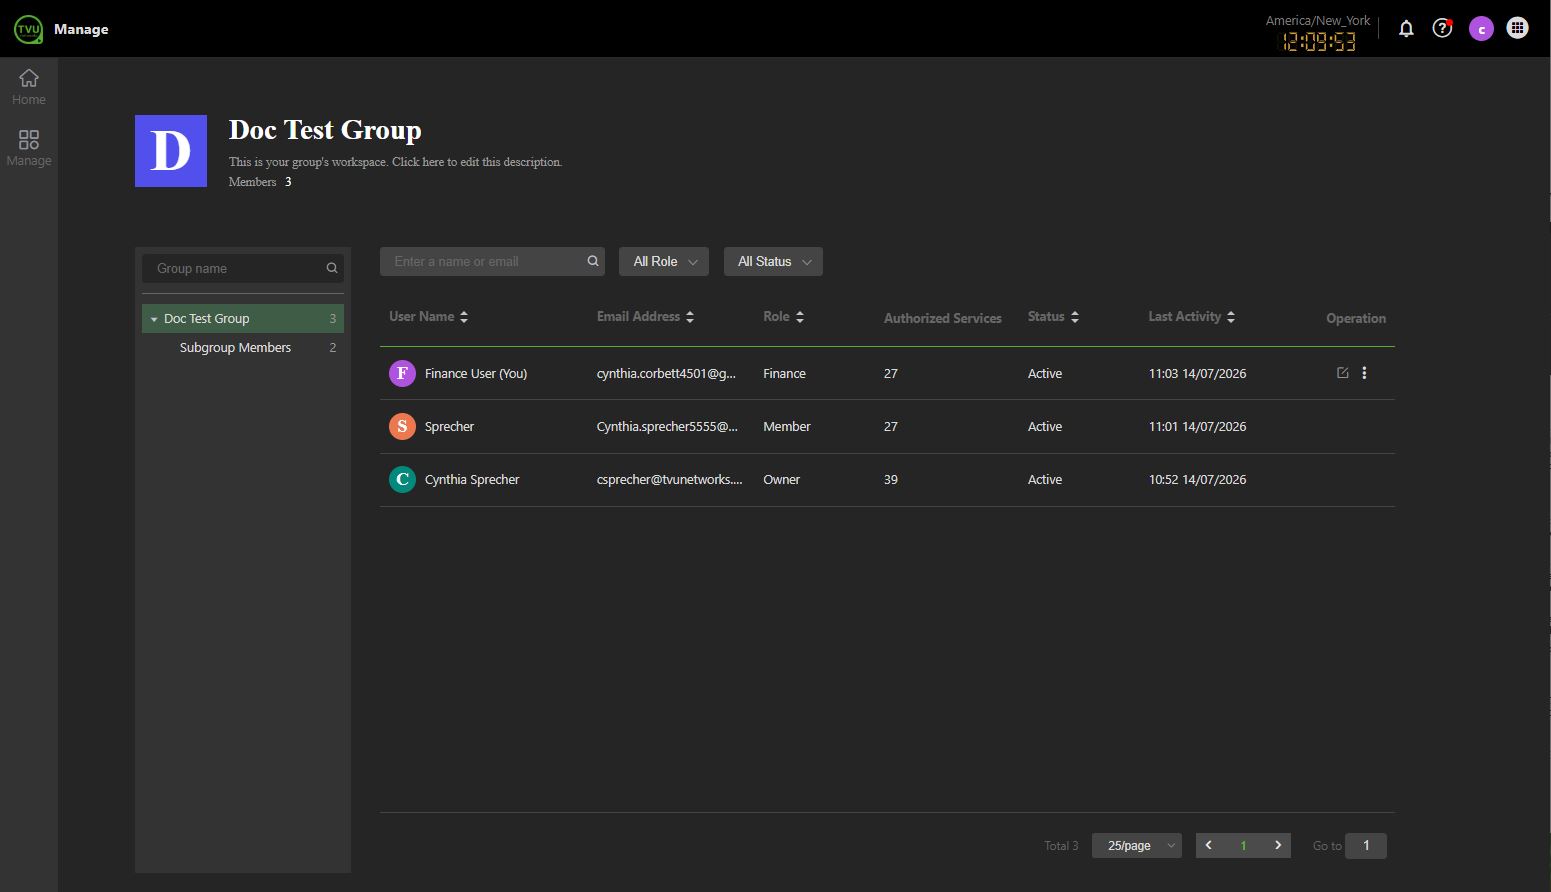The image size is (1551, 892).
Task: Click the TVU logo icon
Action: 28,29
